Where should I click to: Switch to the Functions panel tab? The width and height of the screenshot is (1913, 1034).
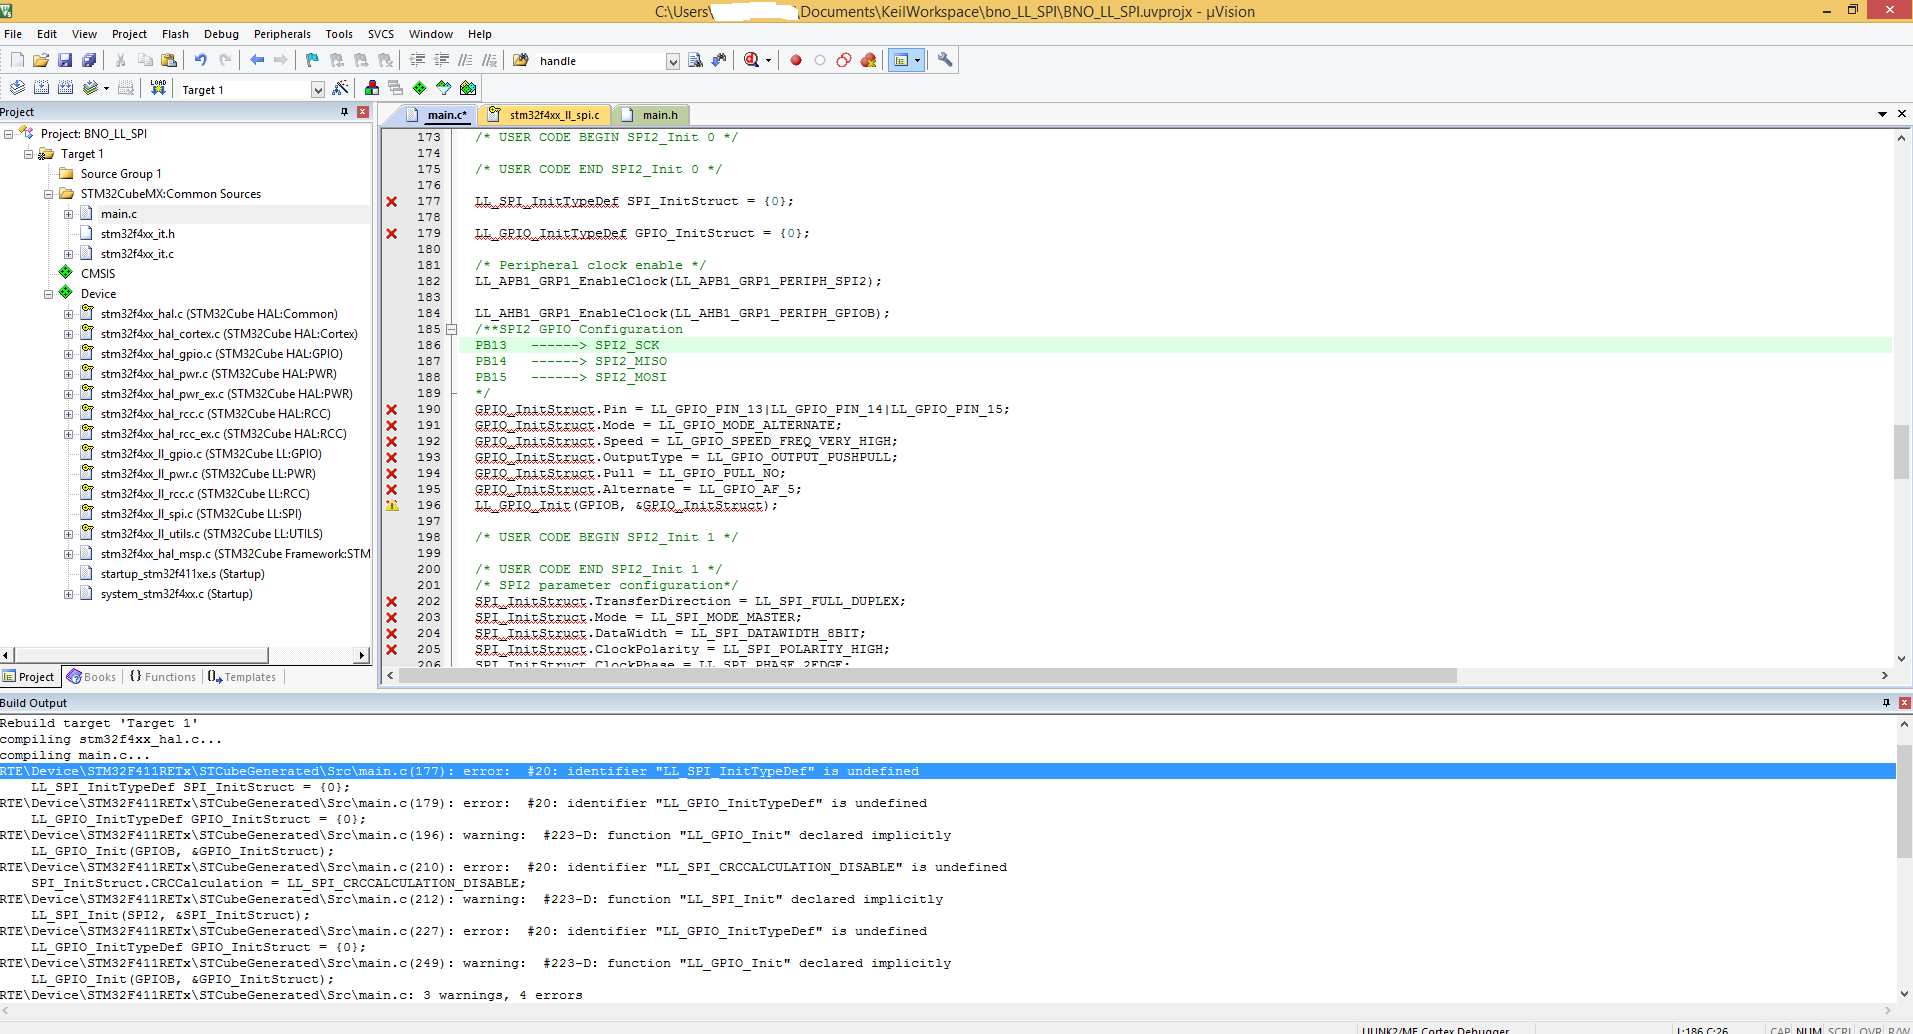pyautogui.click(x=163, y=677)
